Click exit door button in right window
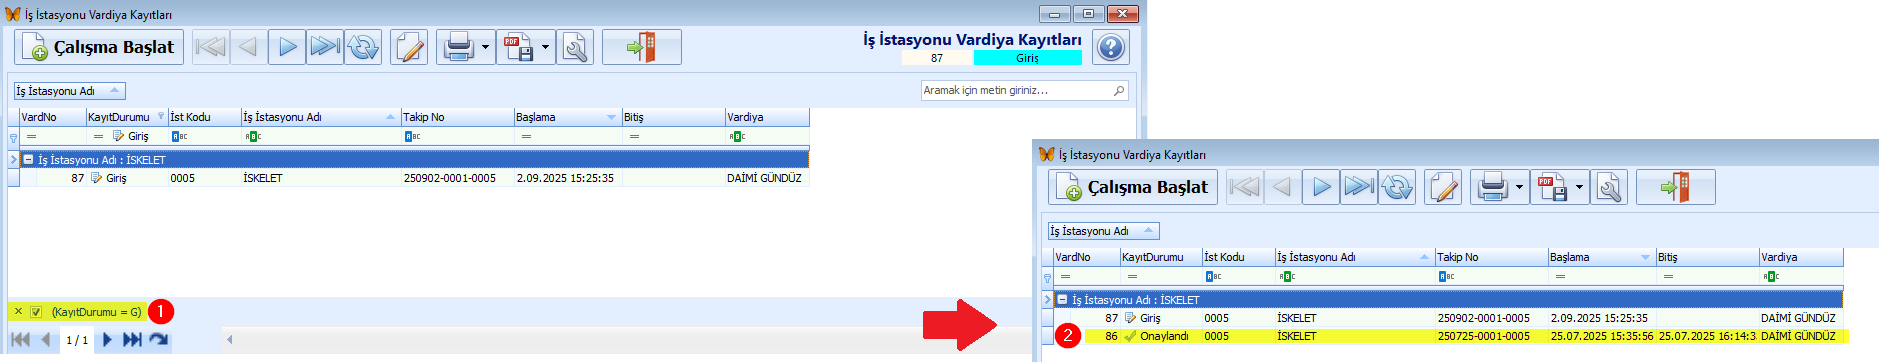Screen dimensions: 1891x362 (x=1675, y=187)
